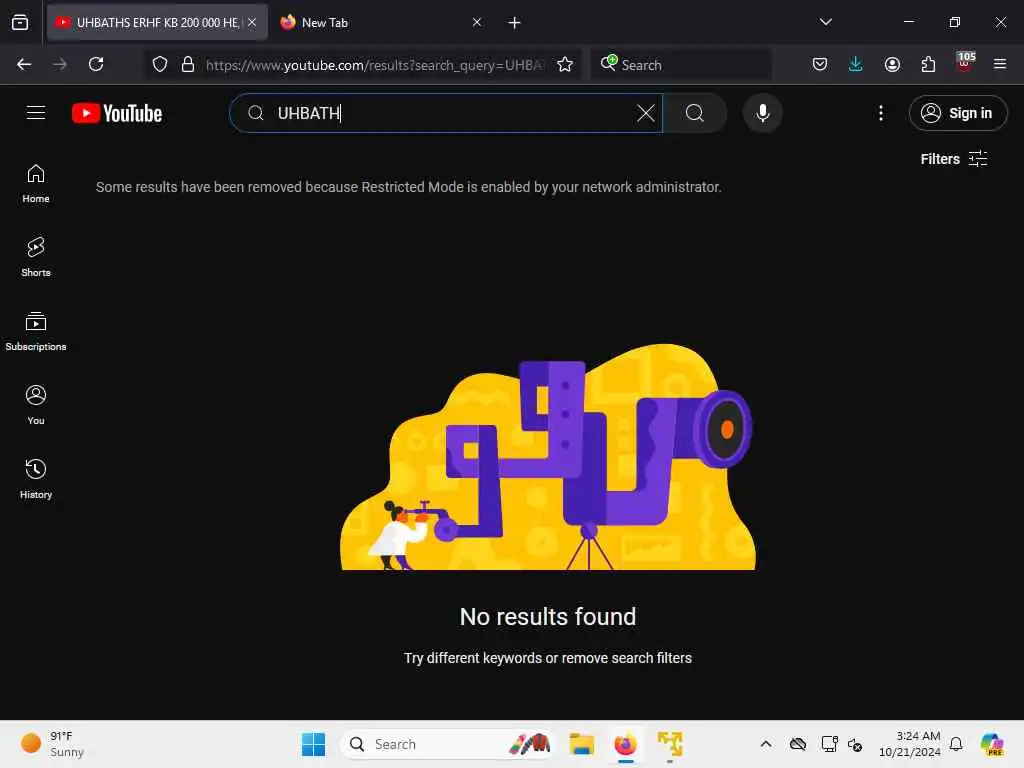Save page to Pocket
Viewport: 1024px width, 768px height.
click(x=820, y=64)
